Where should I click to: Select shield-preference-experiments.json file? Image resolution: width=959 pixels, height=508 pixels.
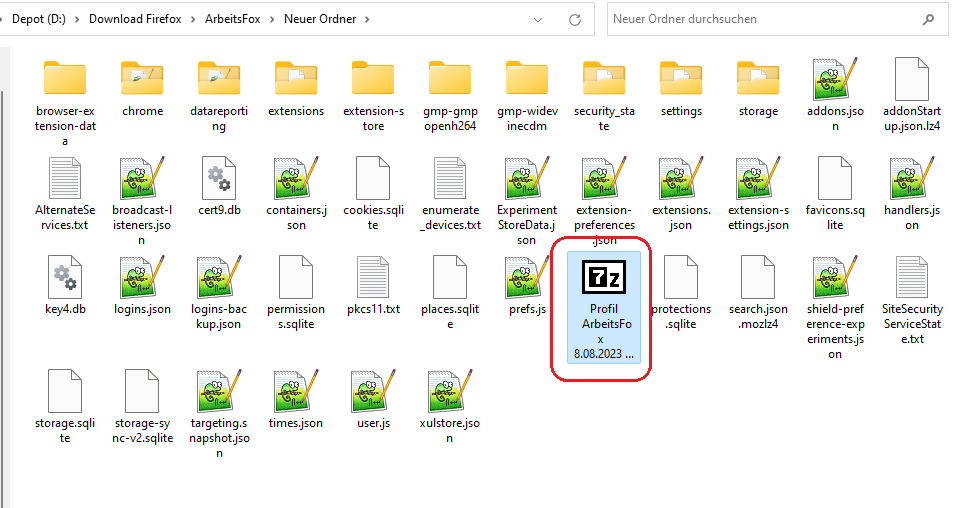835,308
